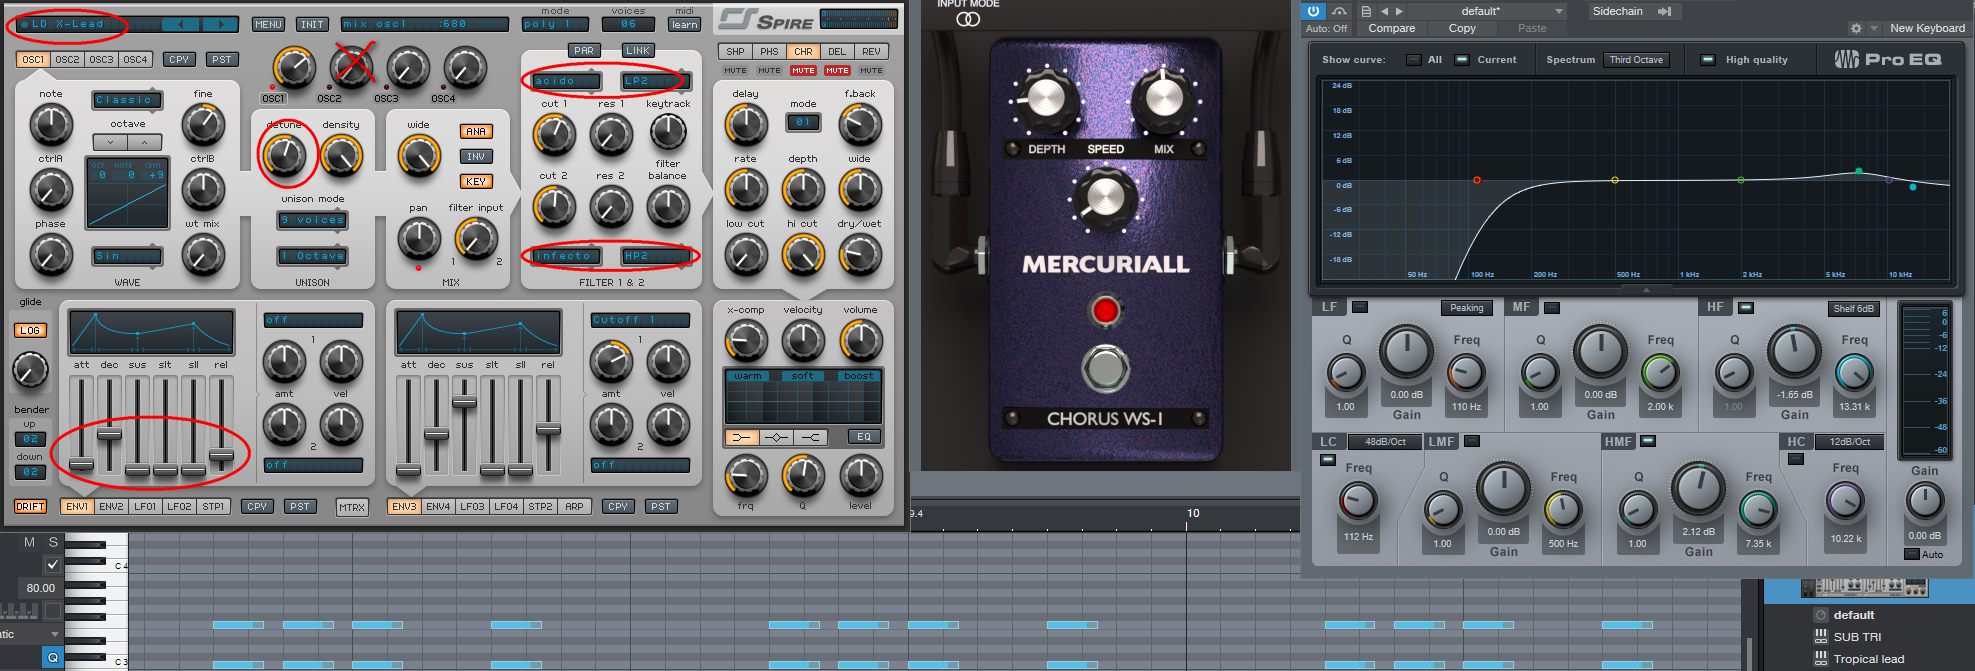Click the Pro EQ automation mode icon
The height and width of the screenshot is (671, 1975).
(x=1339, y=11)
